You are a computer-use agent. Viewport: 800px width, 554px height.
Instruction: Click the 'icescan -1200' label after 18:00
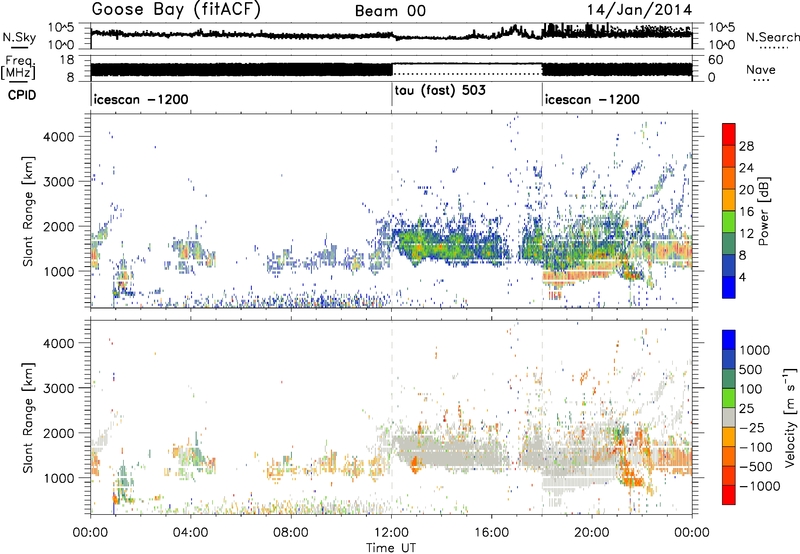point(592,99)
